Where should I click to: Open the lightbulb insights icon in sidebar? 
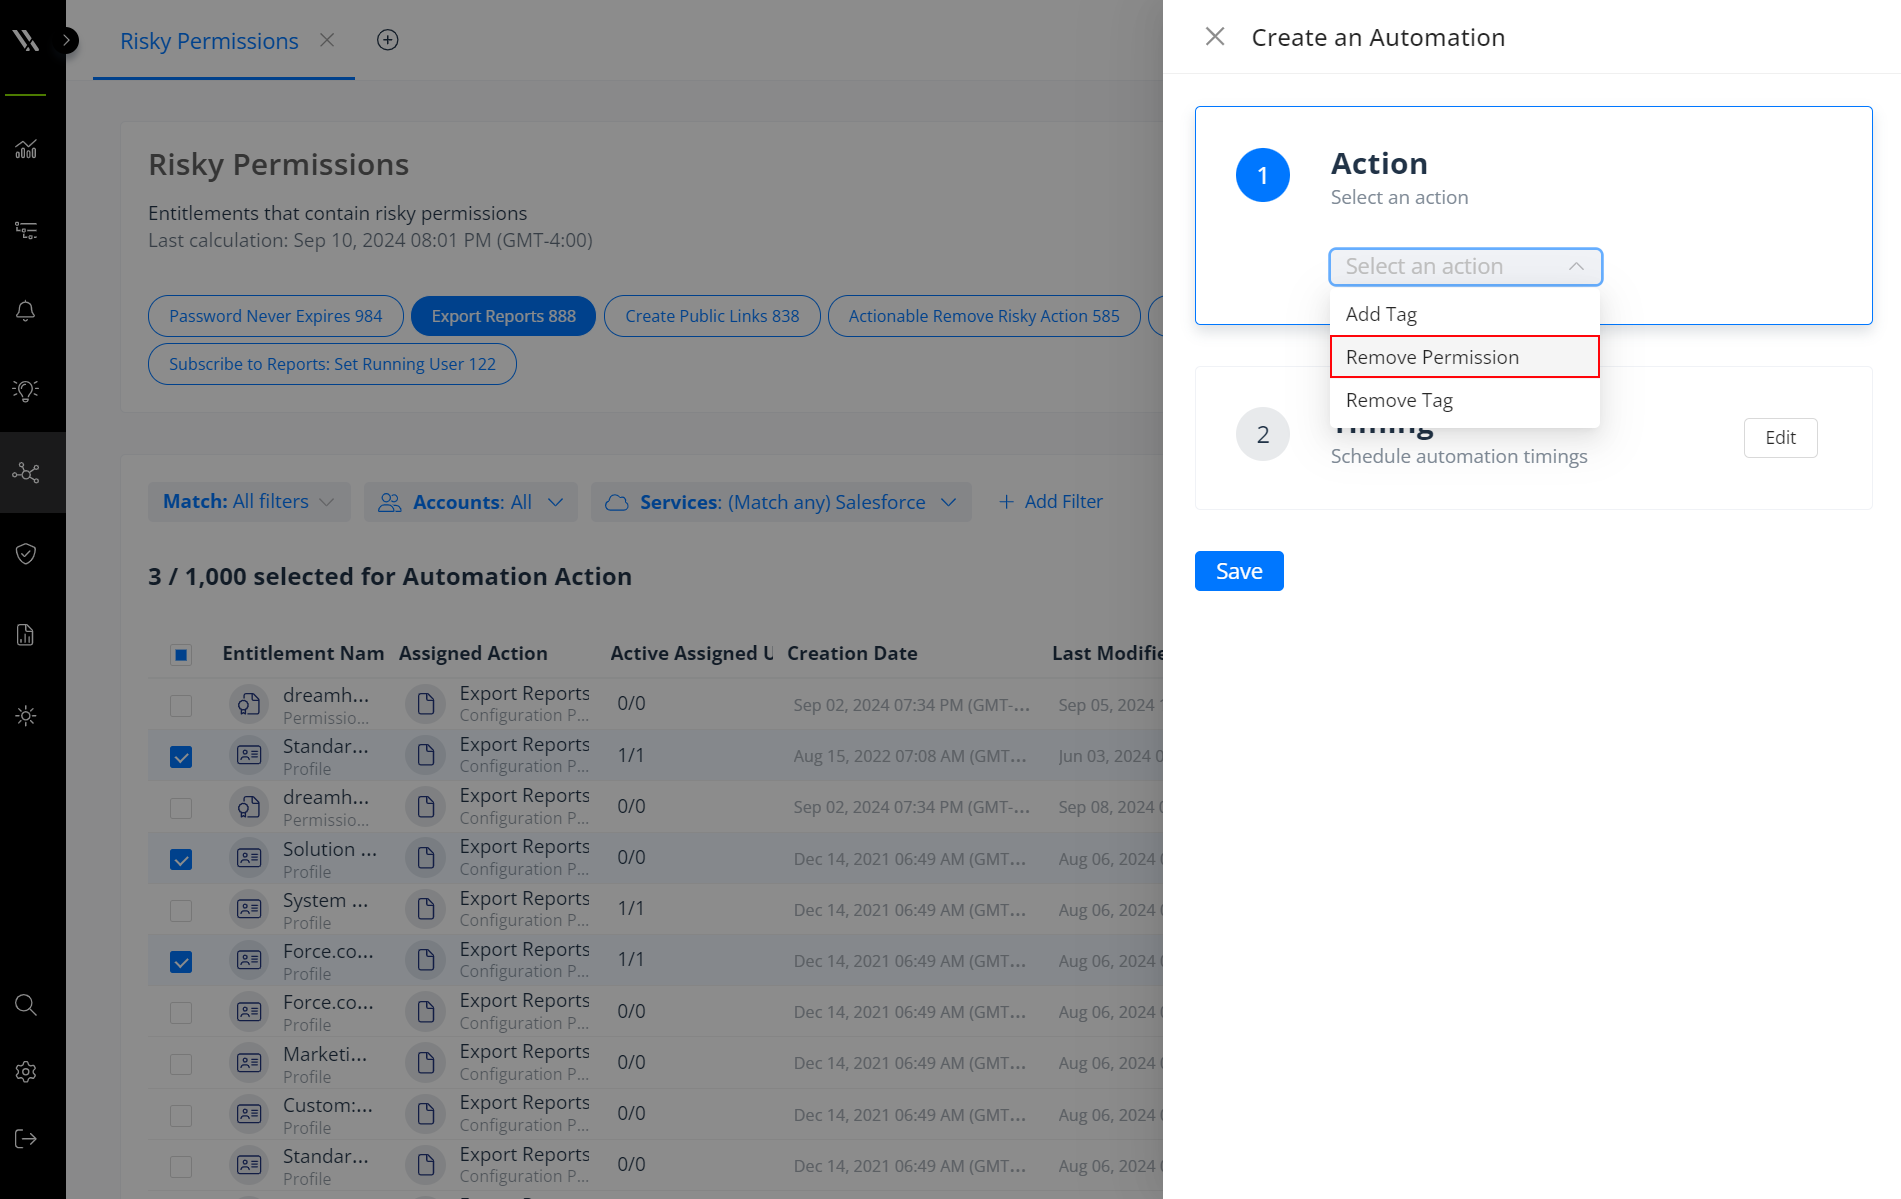[26, 390]
